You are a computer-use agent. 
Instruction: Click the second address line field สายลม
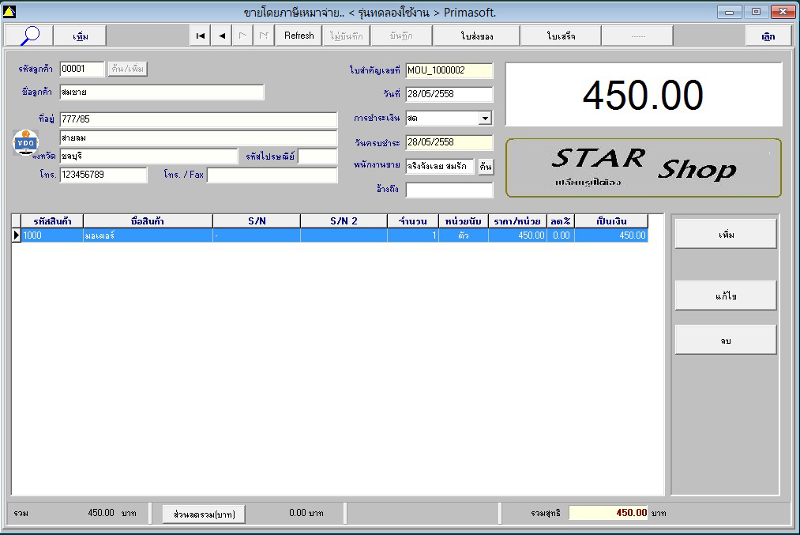point(198,138)
